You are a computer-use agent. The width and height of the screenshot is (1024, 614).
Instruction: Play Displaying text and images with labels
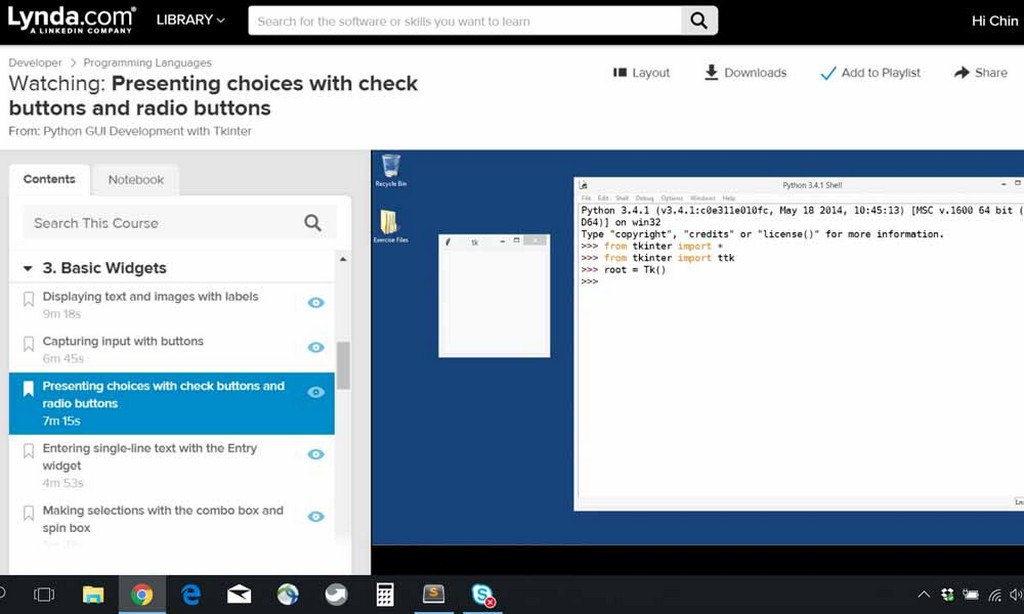(150, 297)
